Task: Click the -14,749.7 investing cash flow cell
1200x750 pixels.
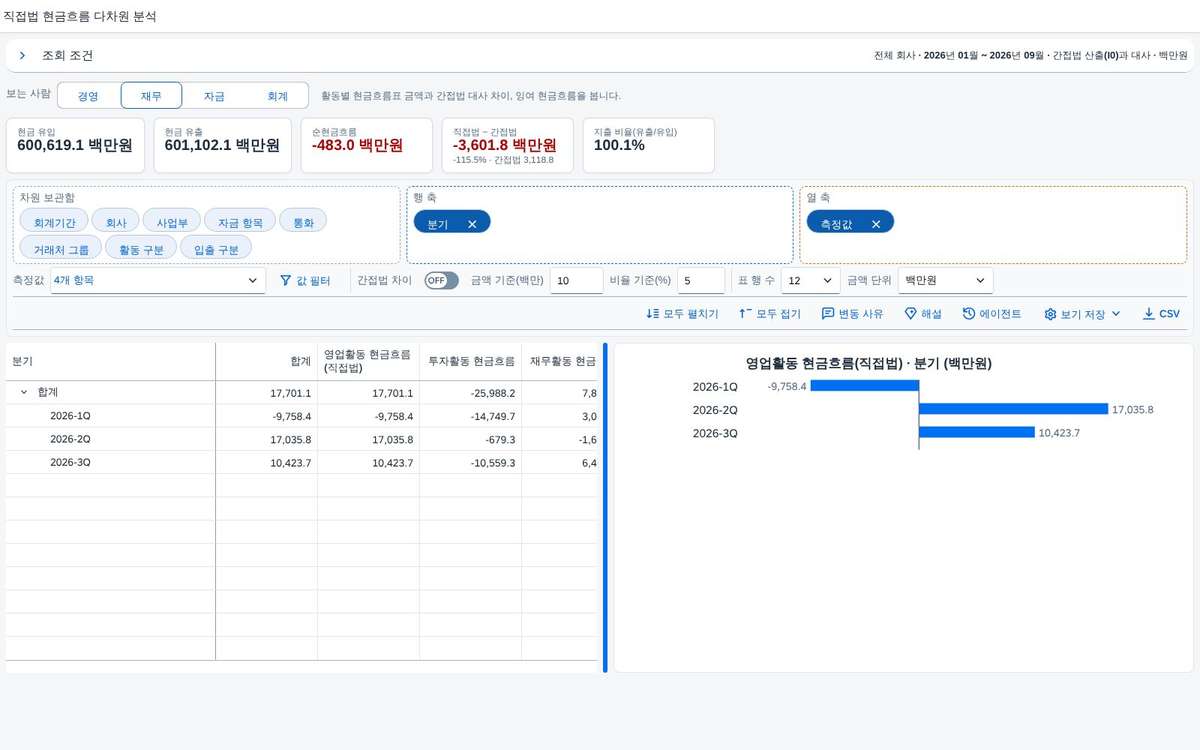Action: click(x=470, y=416)
